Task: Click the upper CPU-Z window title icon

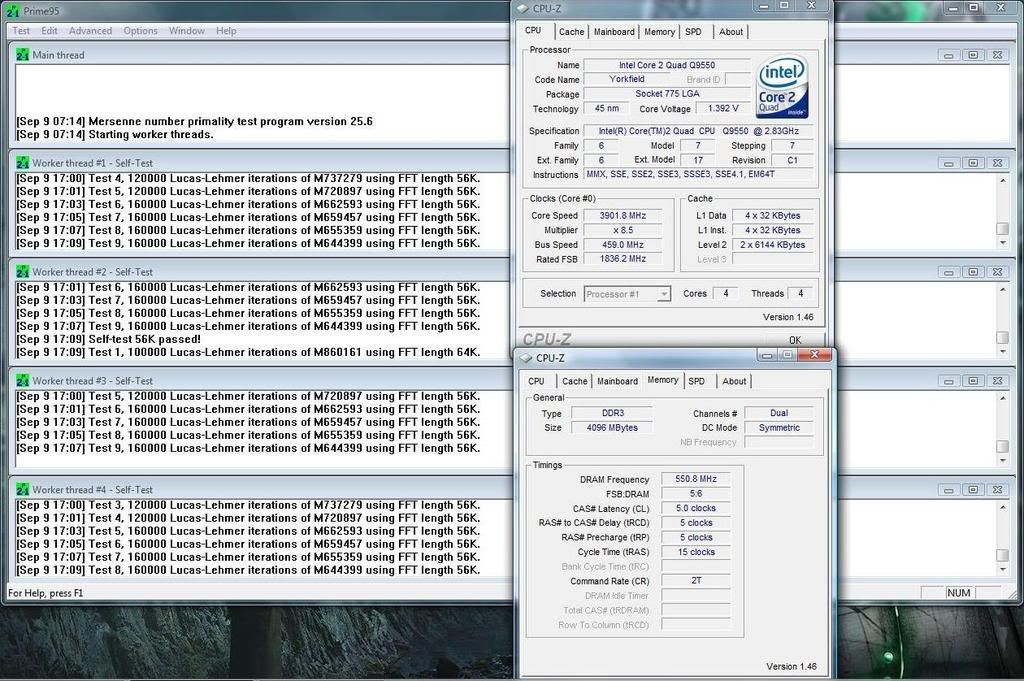Action: click(522, 8)
